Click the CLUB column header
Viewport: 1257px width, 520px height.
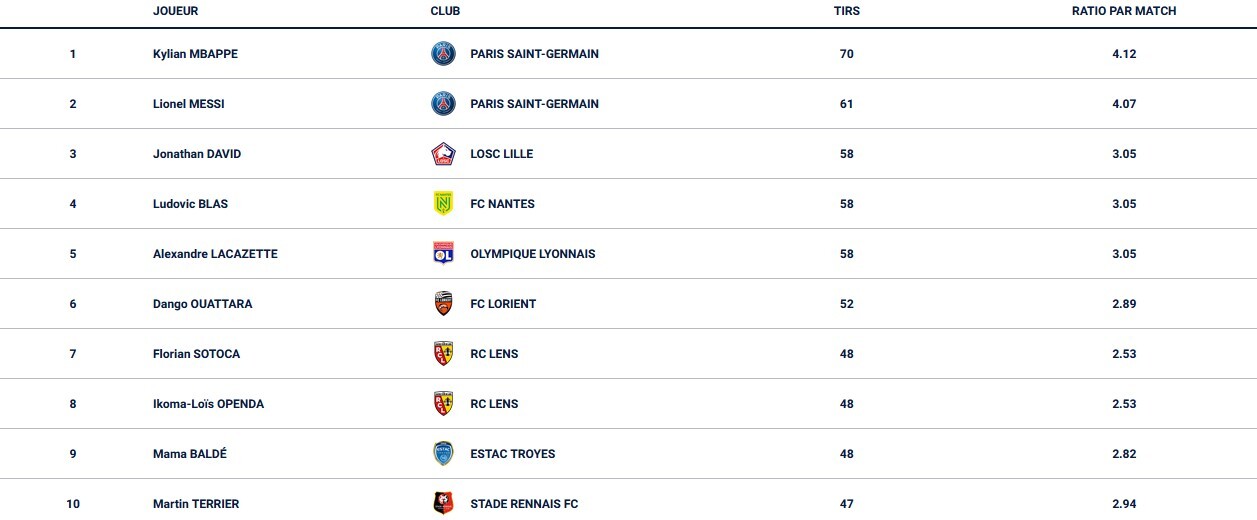445,11
